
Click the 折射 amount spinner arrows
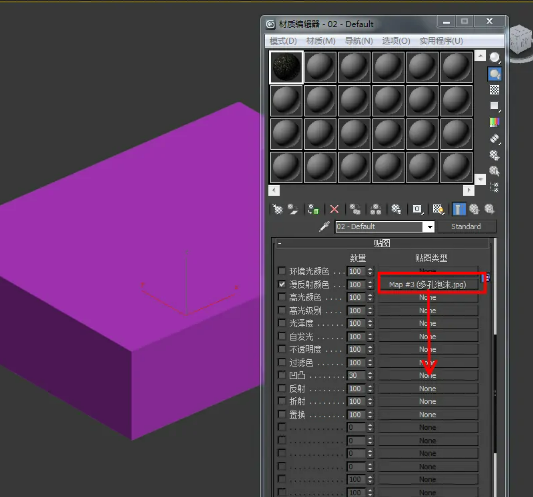370,401
